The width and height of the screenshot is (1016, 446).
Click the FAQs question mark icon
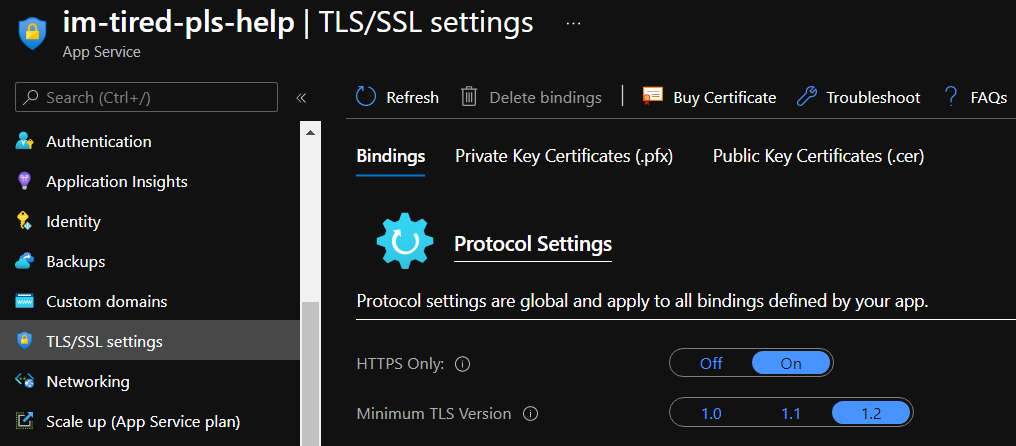coord(950,97)
